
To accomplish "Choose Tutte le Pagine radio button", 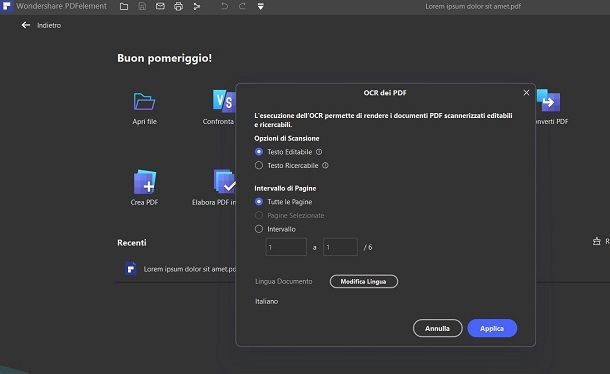I will (x=259, y=202).
